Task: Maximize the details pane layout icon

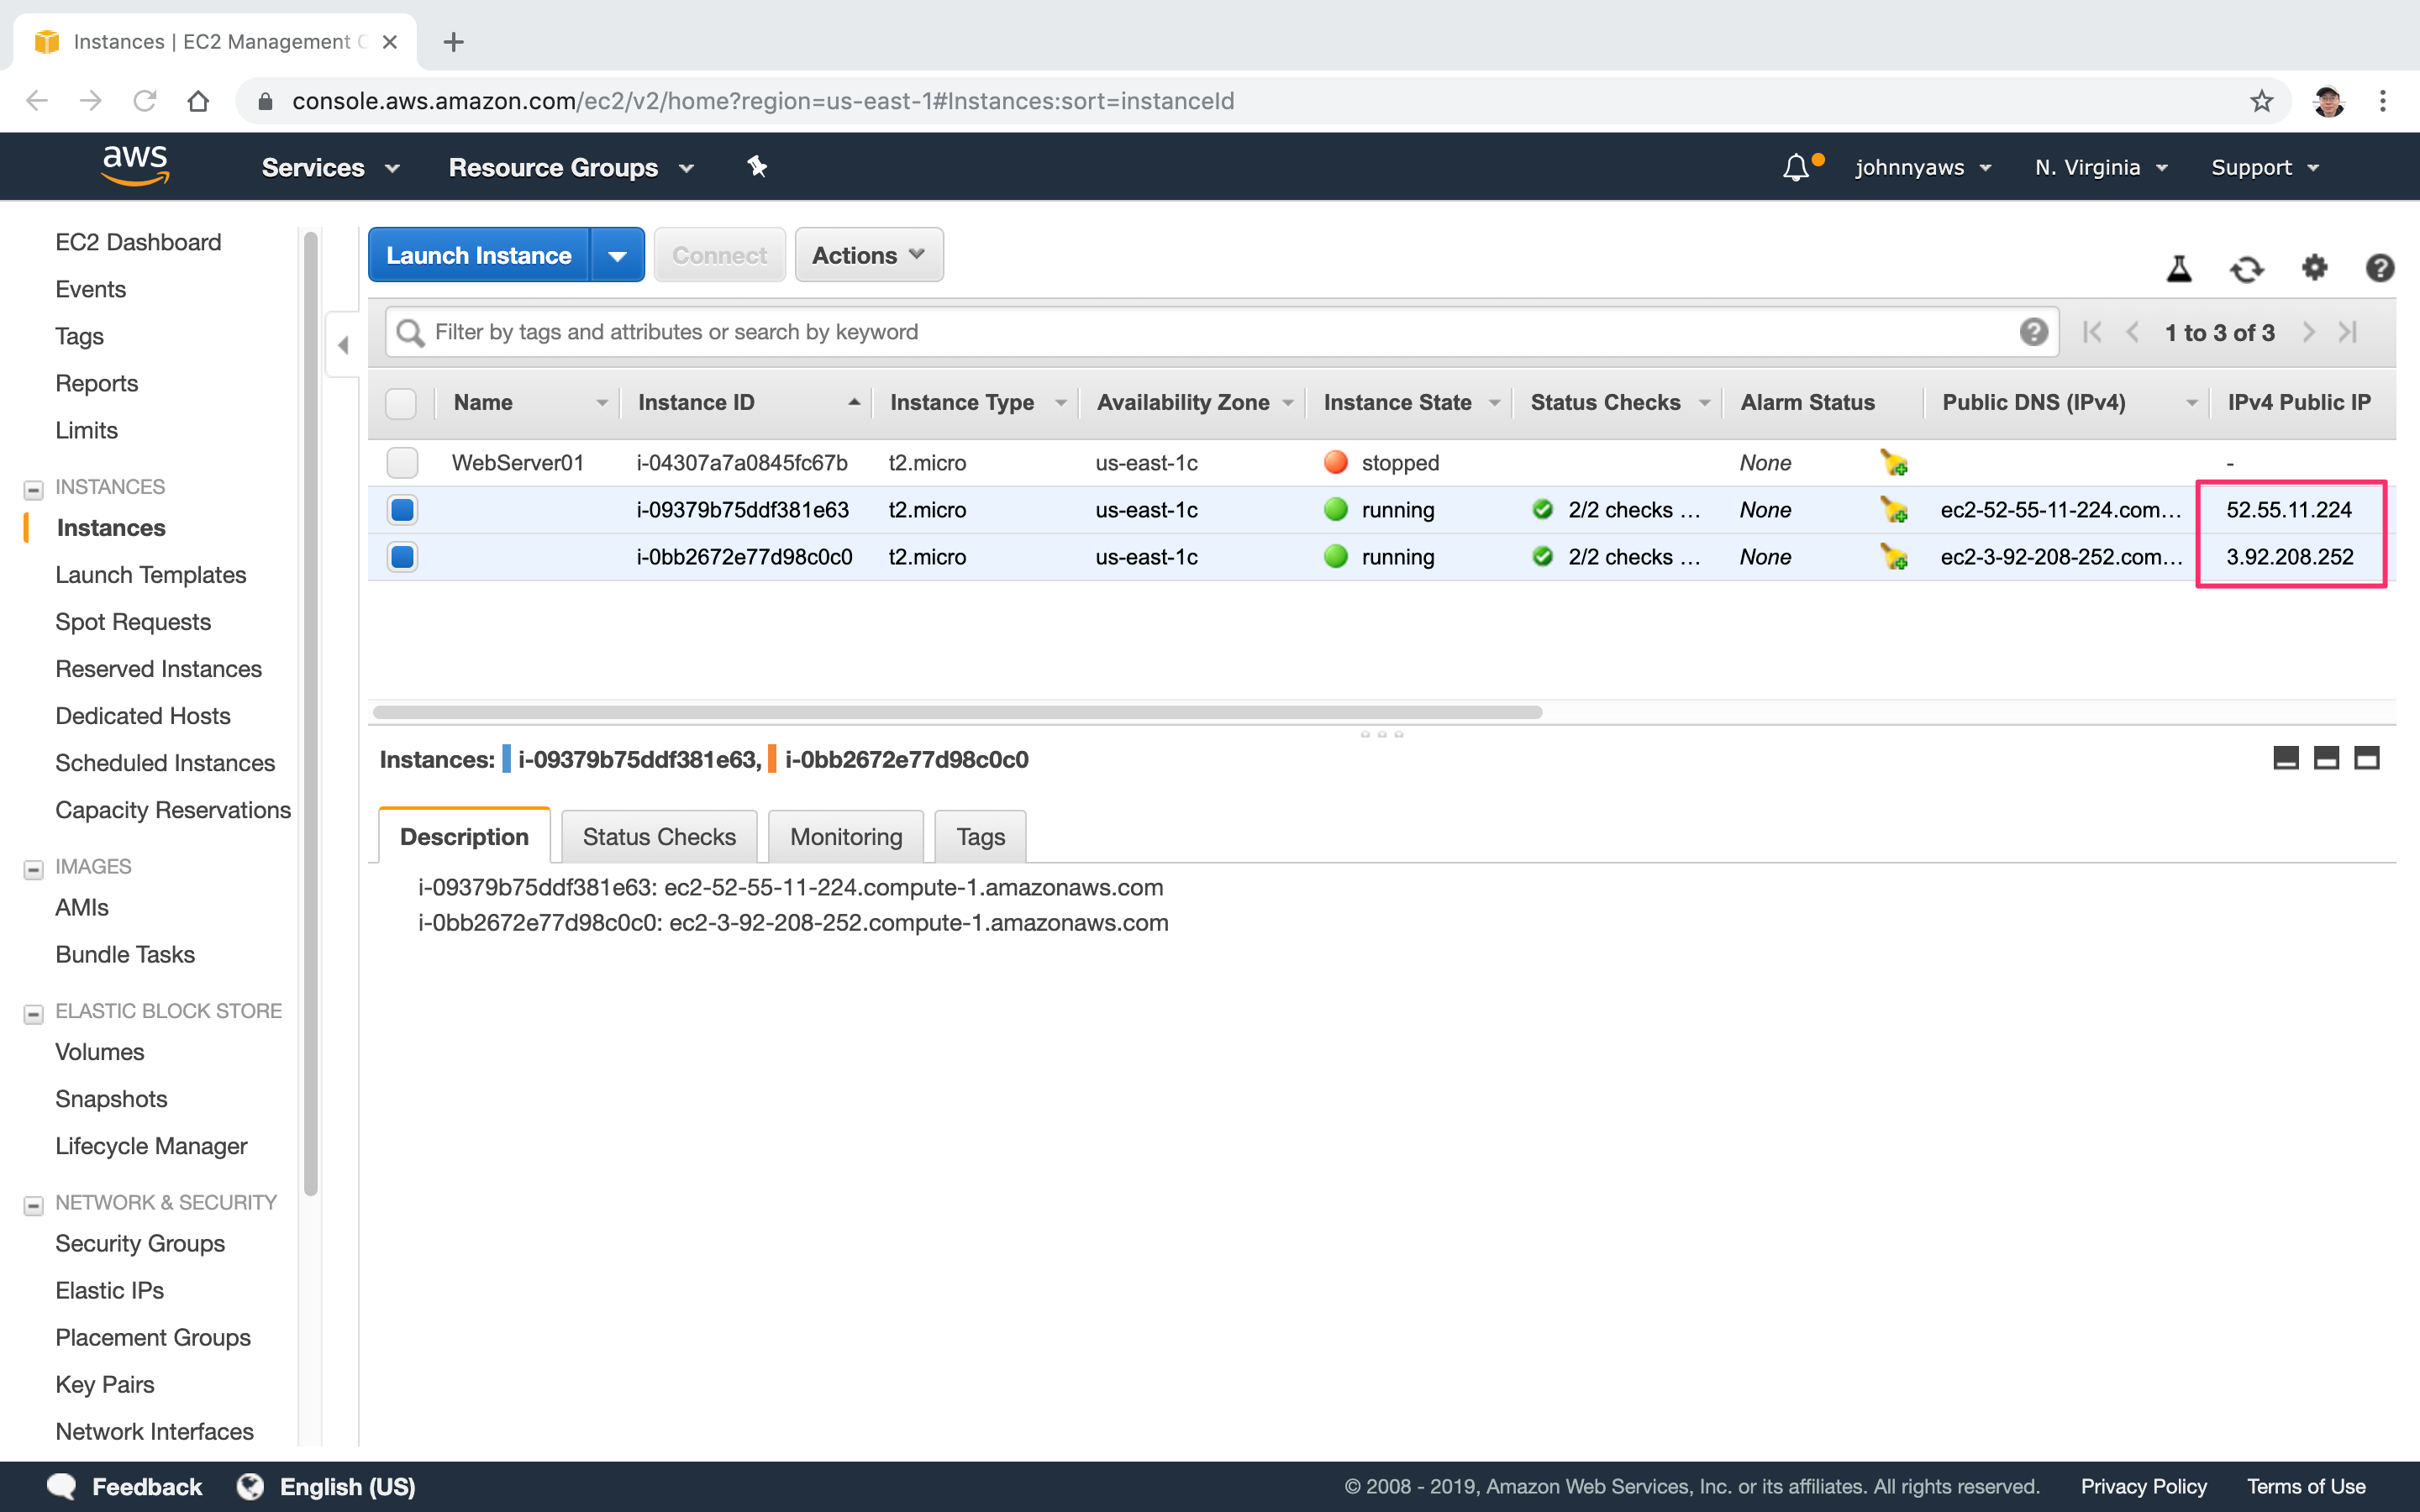Action: click(2366, 758)
